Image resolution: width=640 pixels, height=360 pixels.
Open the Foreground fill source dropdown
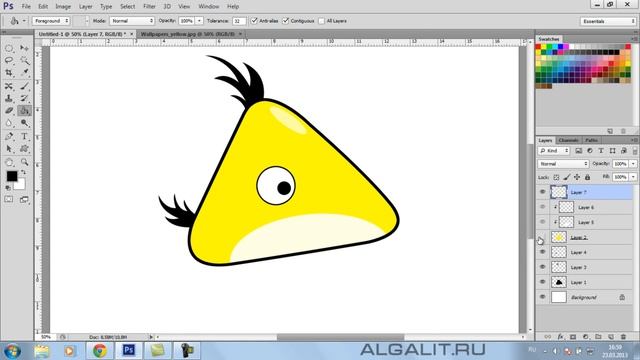click(x=51, y=21)
